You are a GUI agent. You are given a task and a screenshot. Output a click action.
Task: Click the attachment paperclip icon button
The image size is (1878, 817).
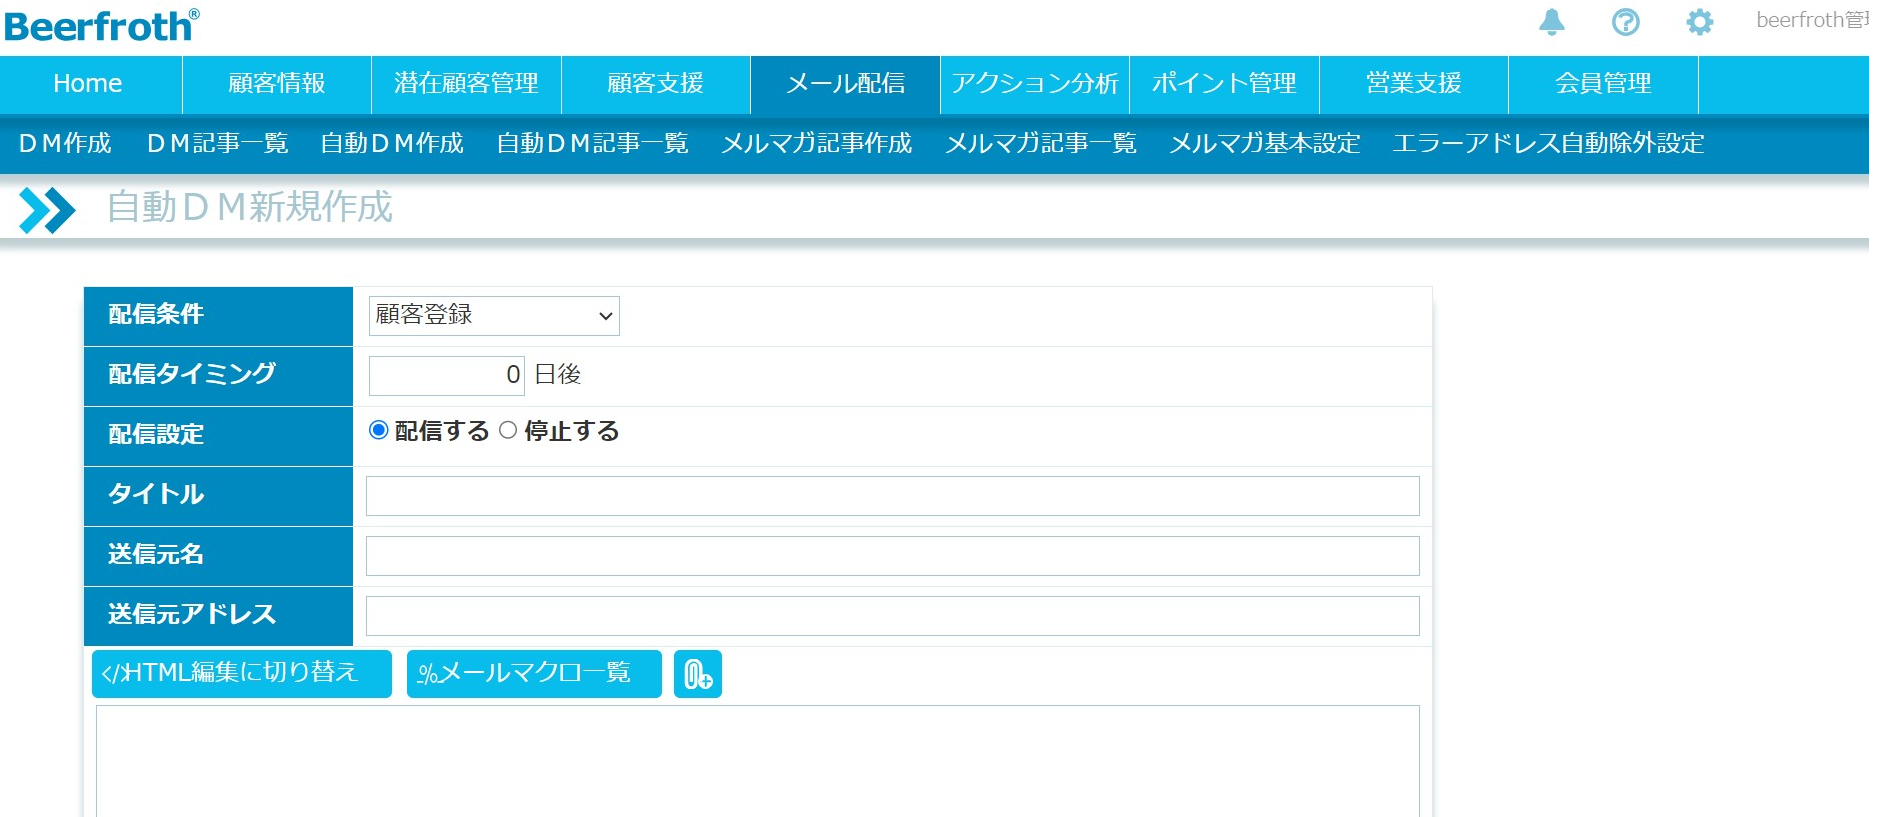coord(697,675)
